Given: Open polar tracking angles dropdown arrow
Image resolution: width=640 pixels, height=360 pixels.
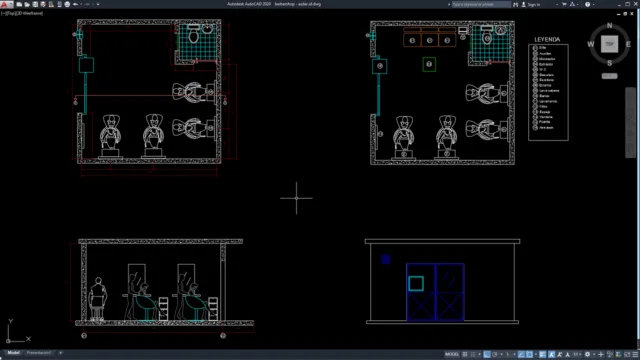Looking at the screenshot, I should 501,355.
